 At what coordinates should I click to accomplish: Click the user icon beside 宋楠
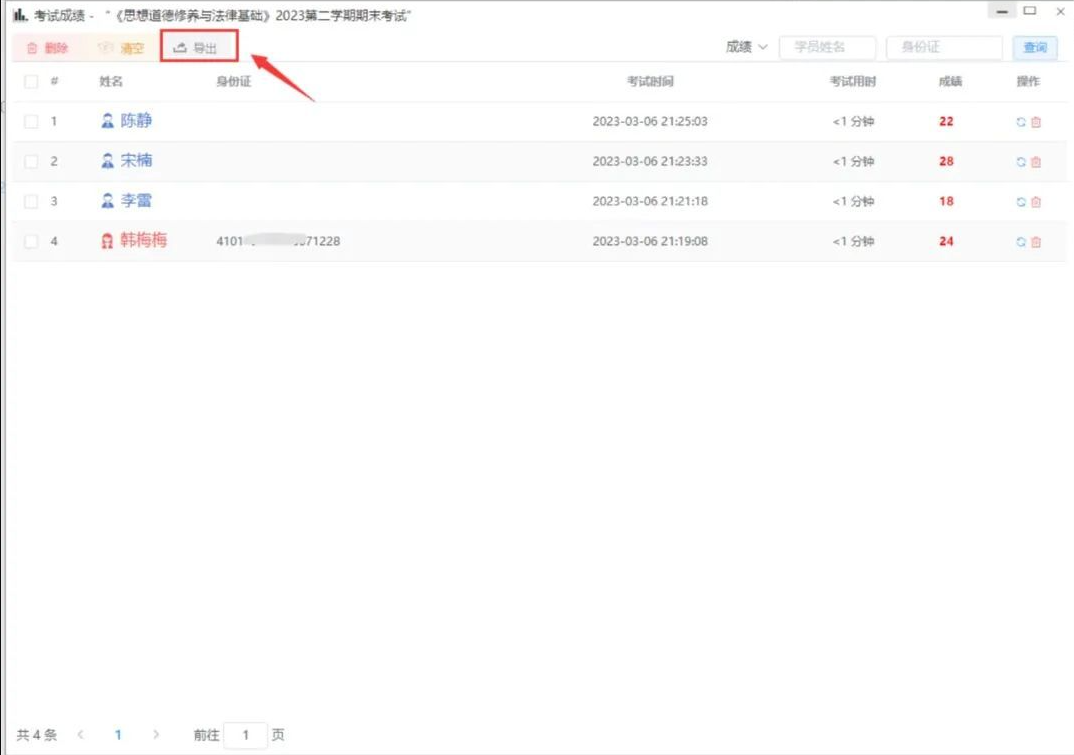click(108, 161)
